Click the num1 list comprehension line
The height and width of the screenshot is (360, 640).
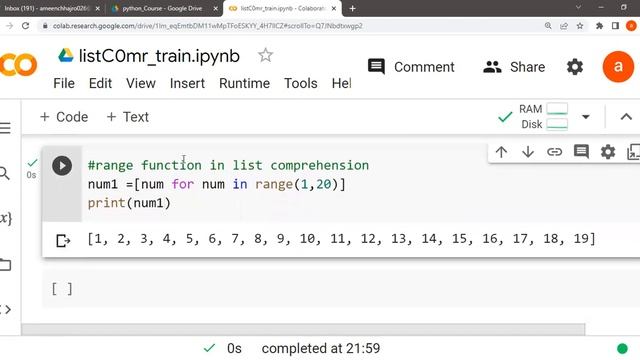pos(217,184)
